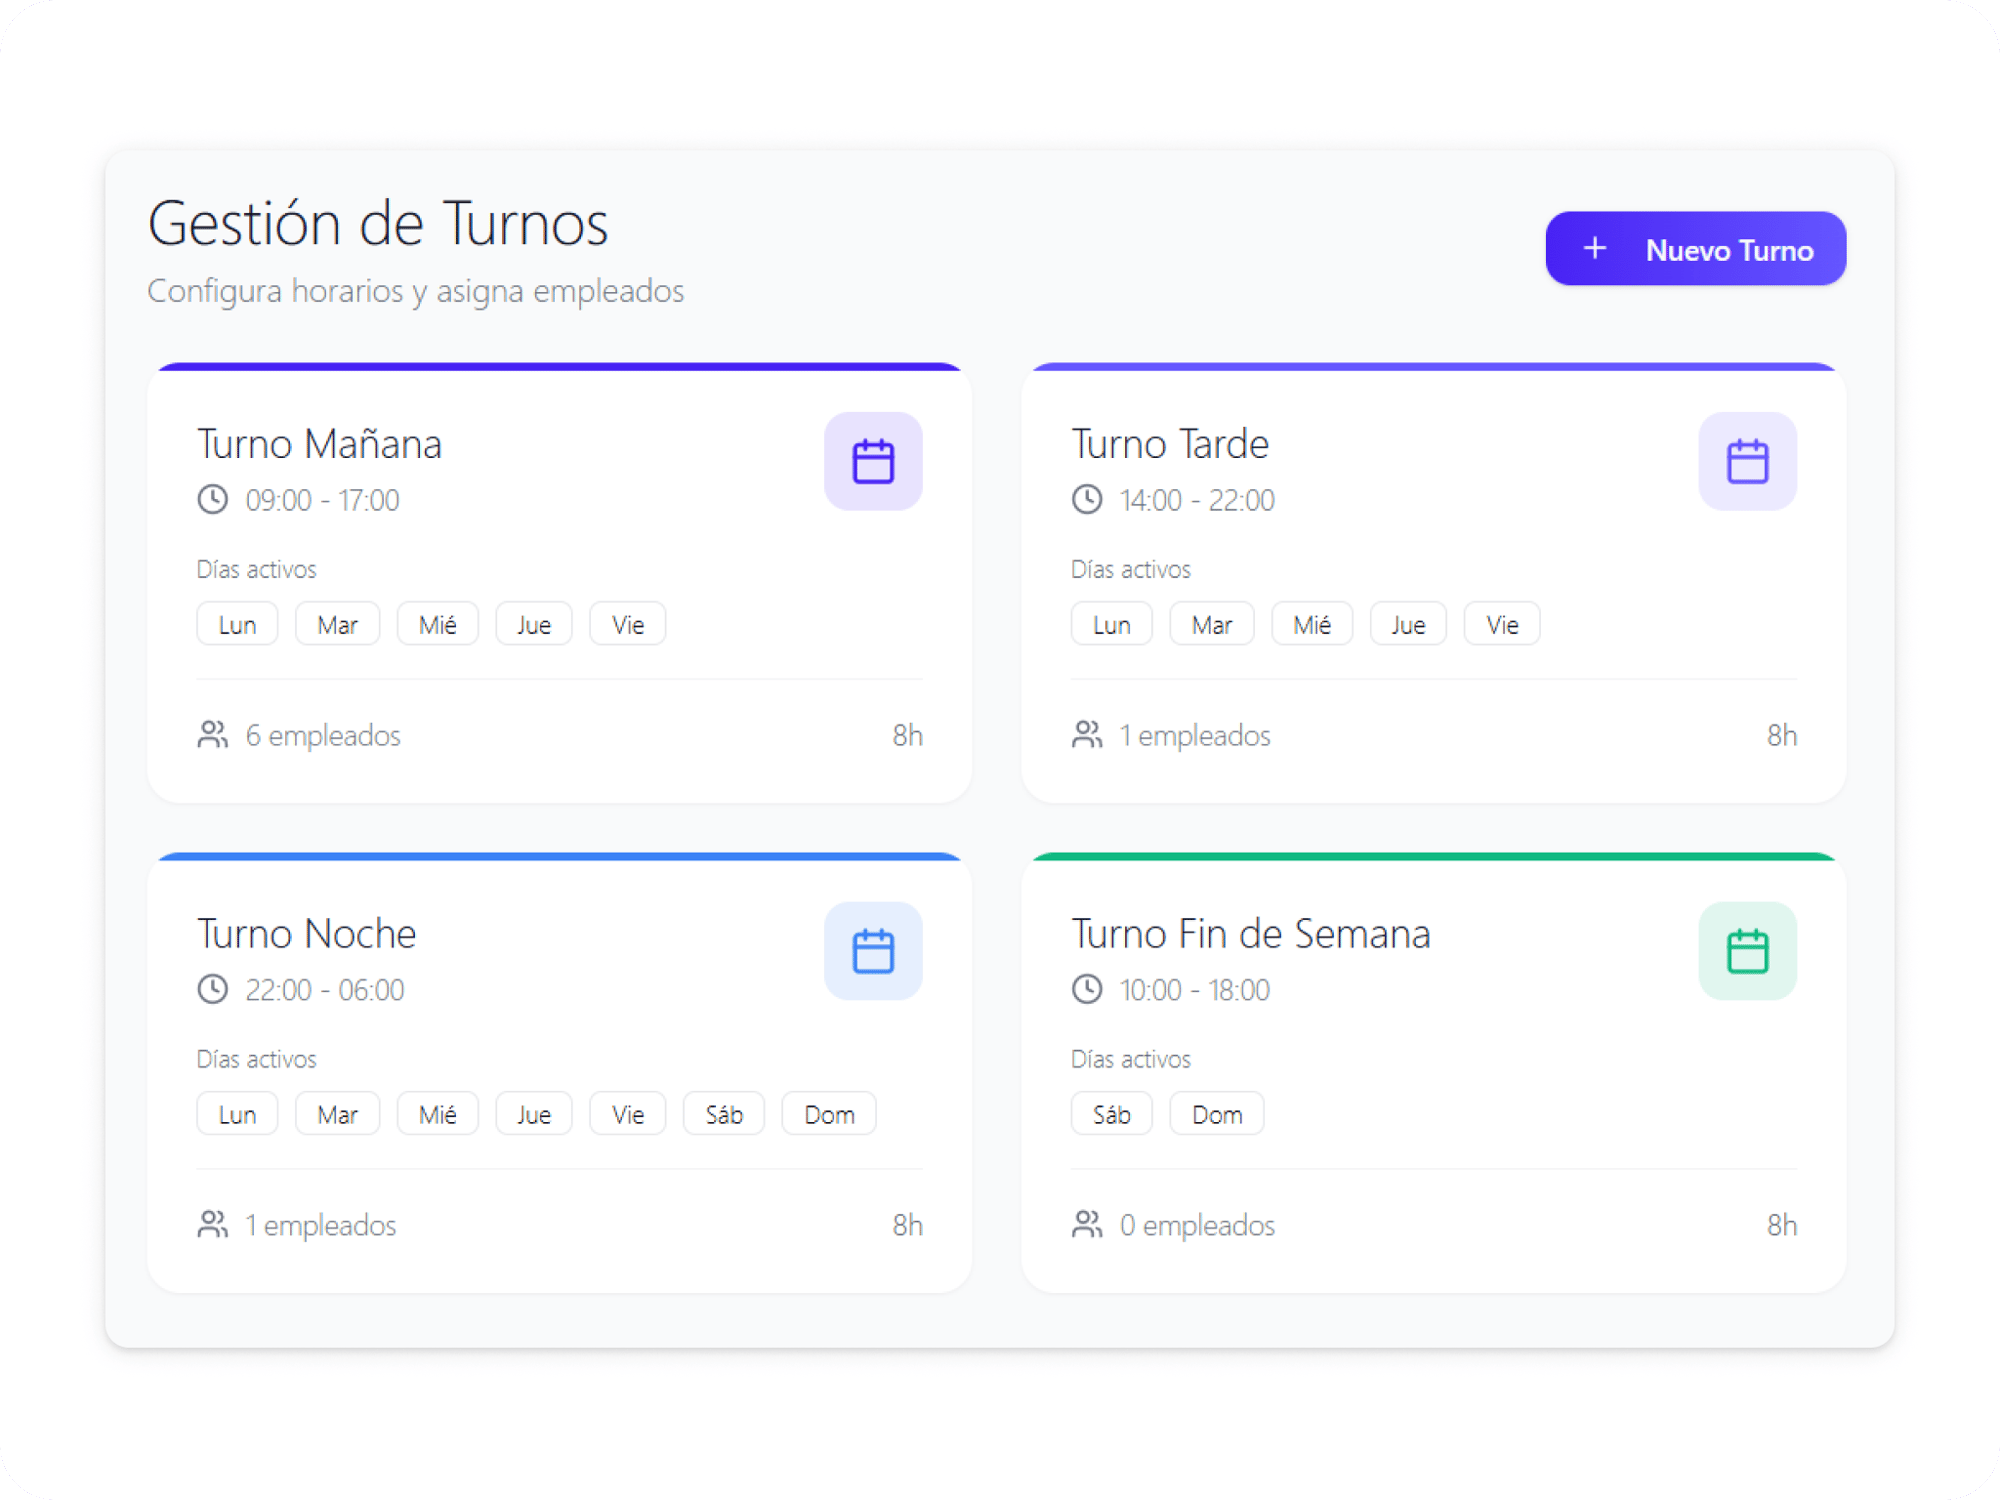Toggle the Sáb day chip on Turno Fin de Semana
This screenshot has height=1500, width=2000.
coord(1111,1113)
